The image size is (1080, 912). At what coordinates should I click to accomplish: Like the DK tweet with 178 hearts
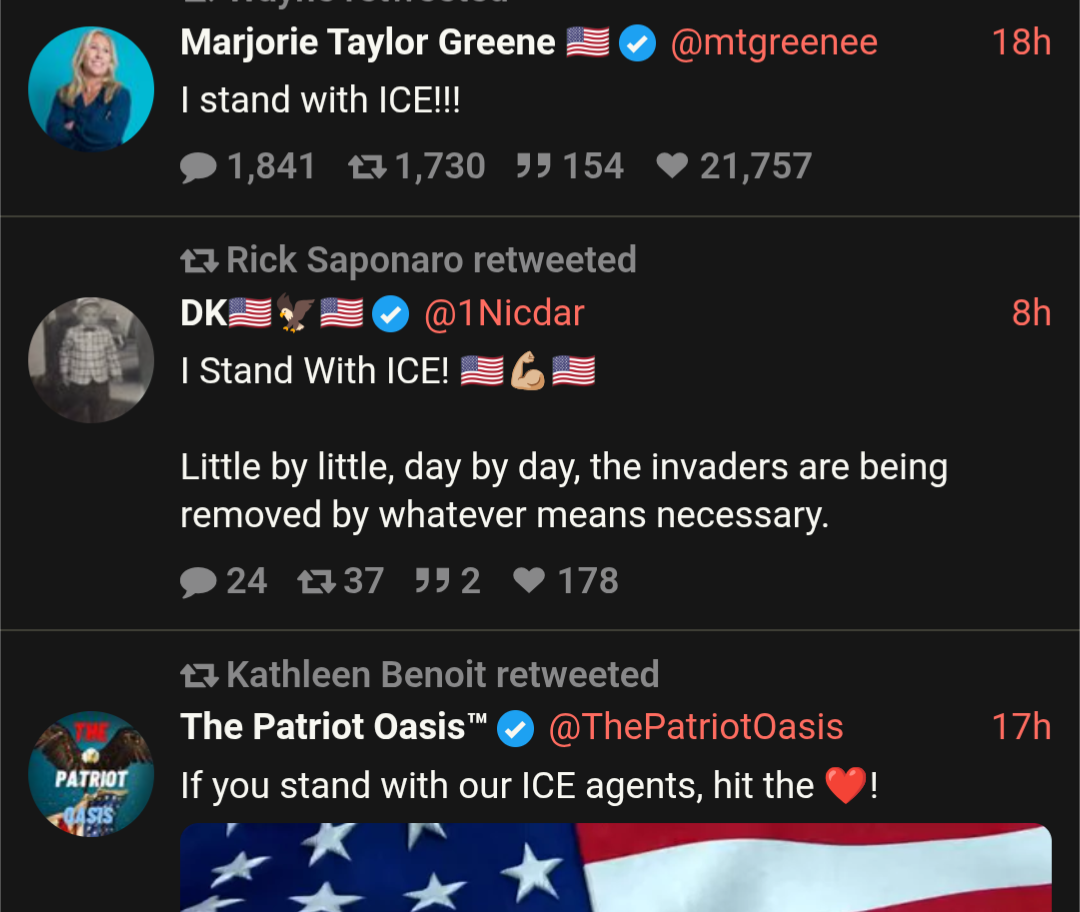click(x=530, y=580)
